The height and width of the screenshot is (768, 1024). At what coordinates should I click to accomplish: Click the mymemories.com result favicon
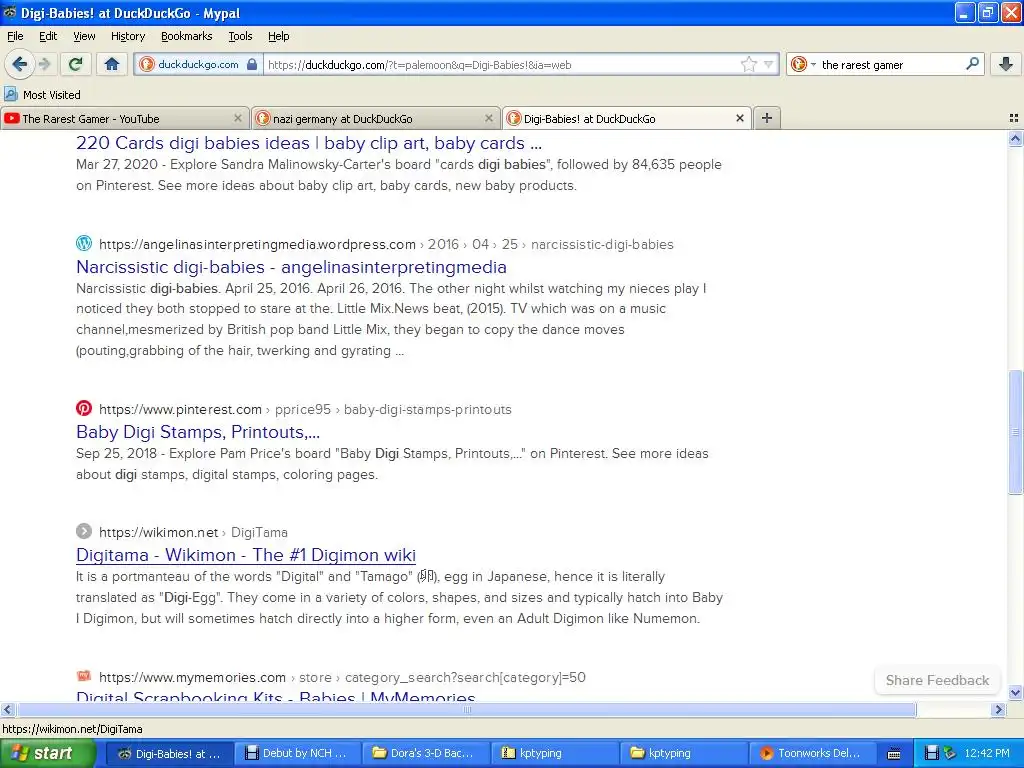(x=84, y=676)
